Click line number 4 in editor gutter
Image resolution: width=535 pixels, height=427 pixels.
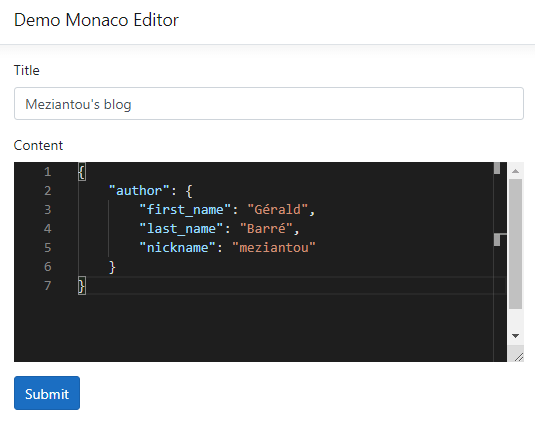47,228
